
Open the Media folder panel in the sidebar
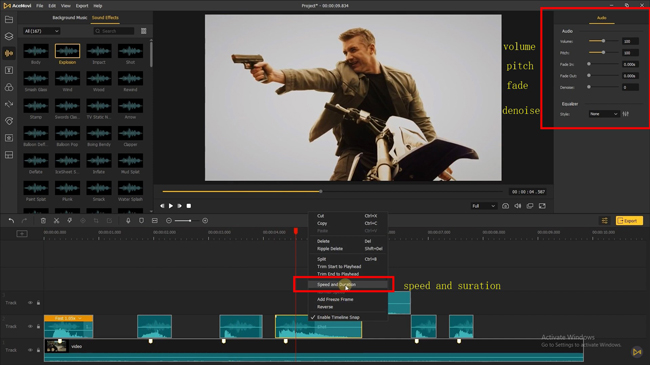click(x=9, y=19)
